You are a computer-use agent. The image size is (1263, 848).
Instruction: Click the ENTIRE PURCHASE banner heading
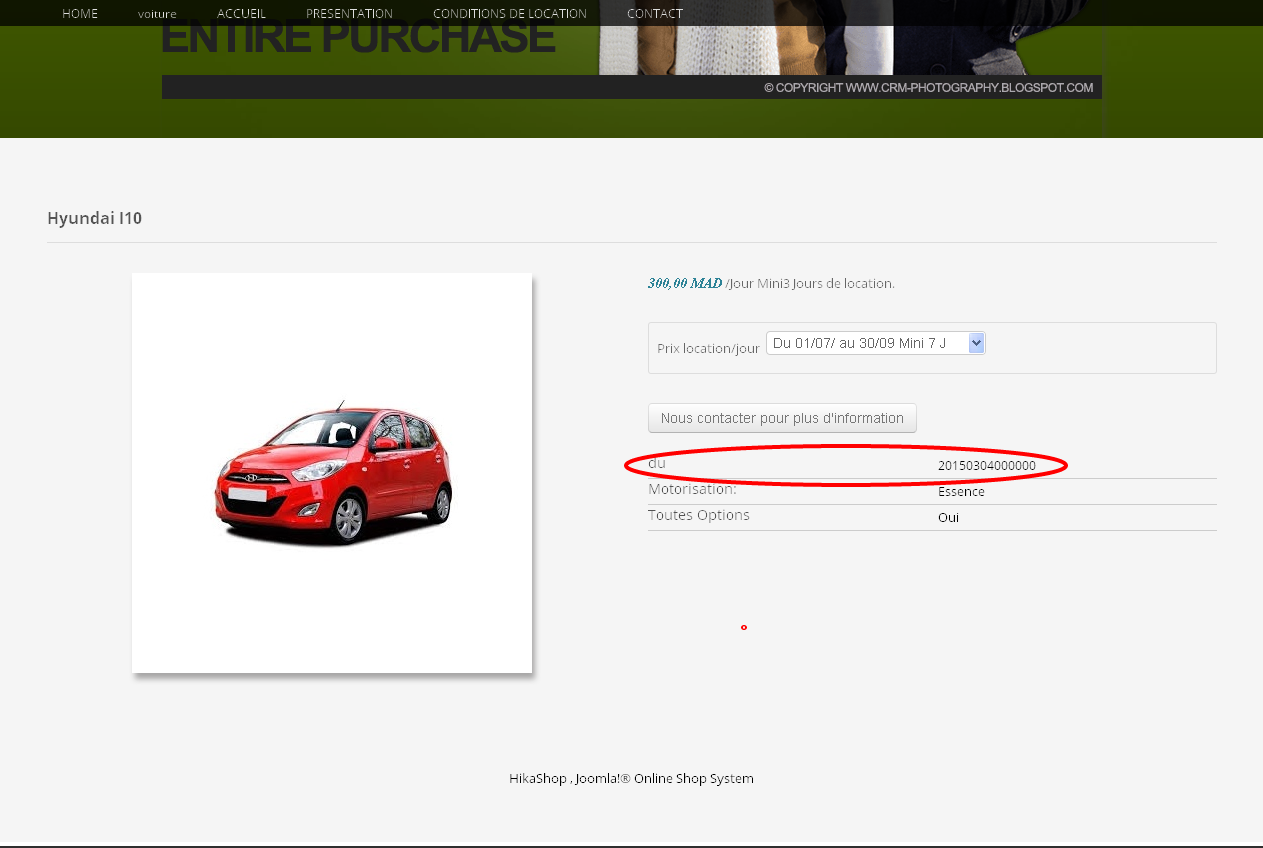[358, 38]
